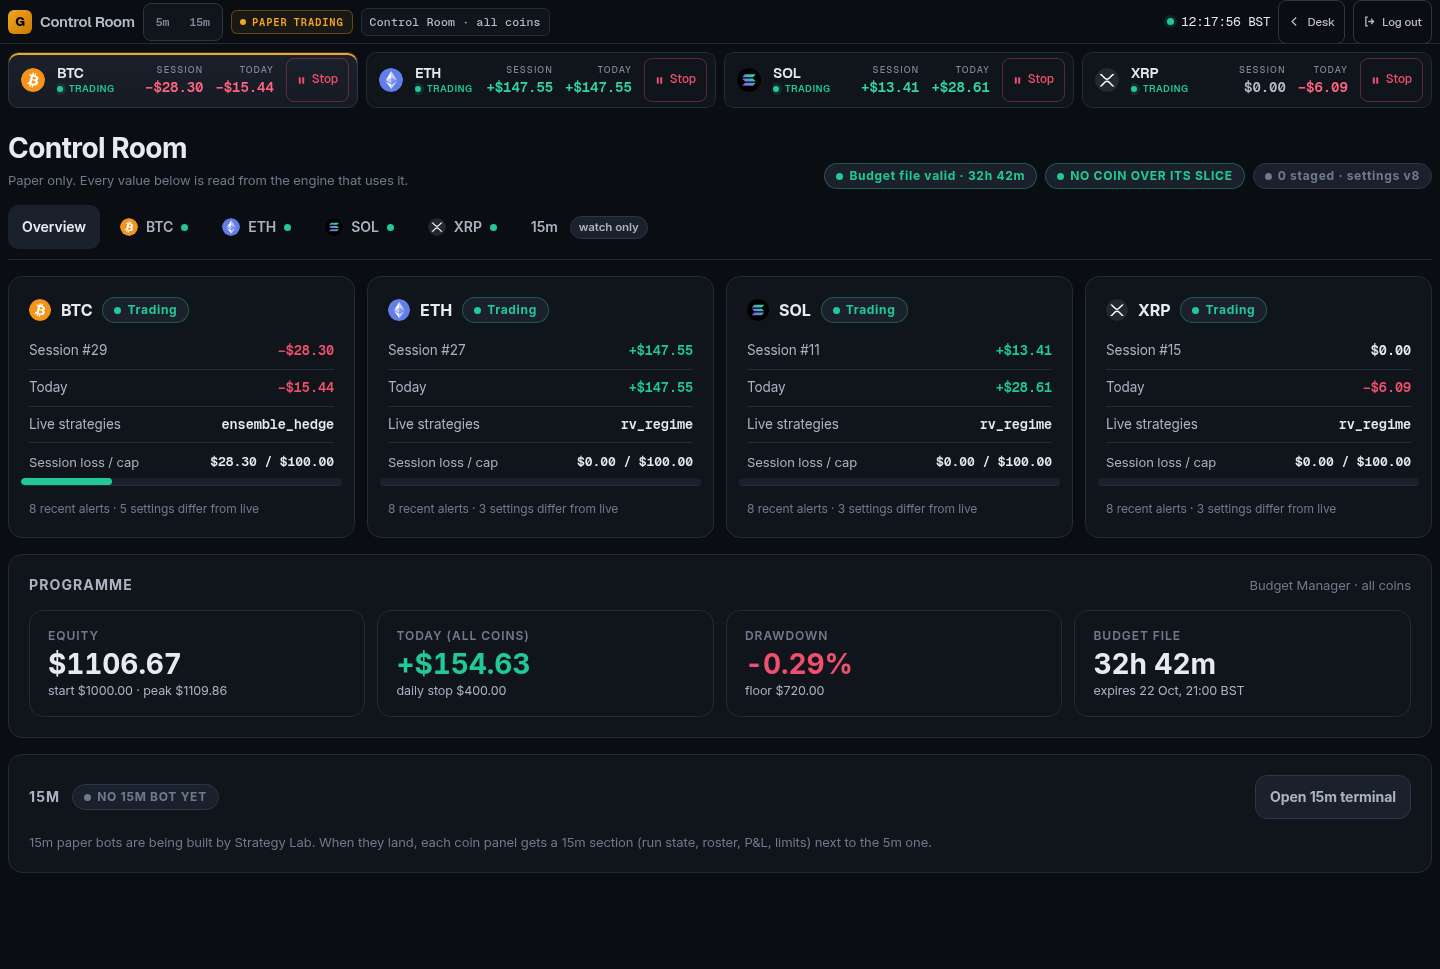Viewport: 1440px width, 969px height.
Task: Open the SOL coin tab
Action: 360,227
